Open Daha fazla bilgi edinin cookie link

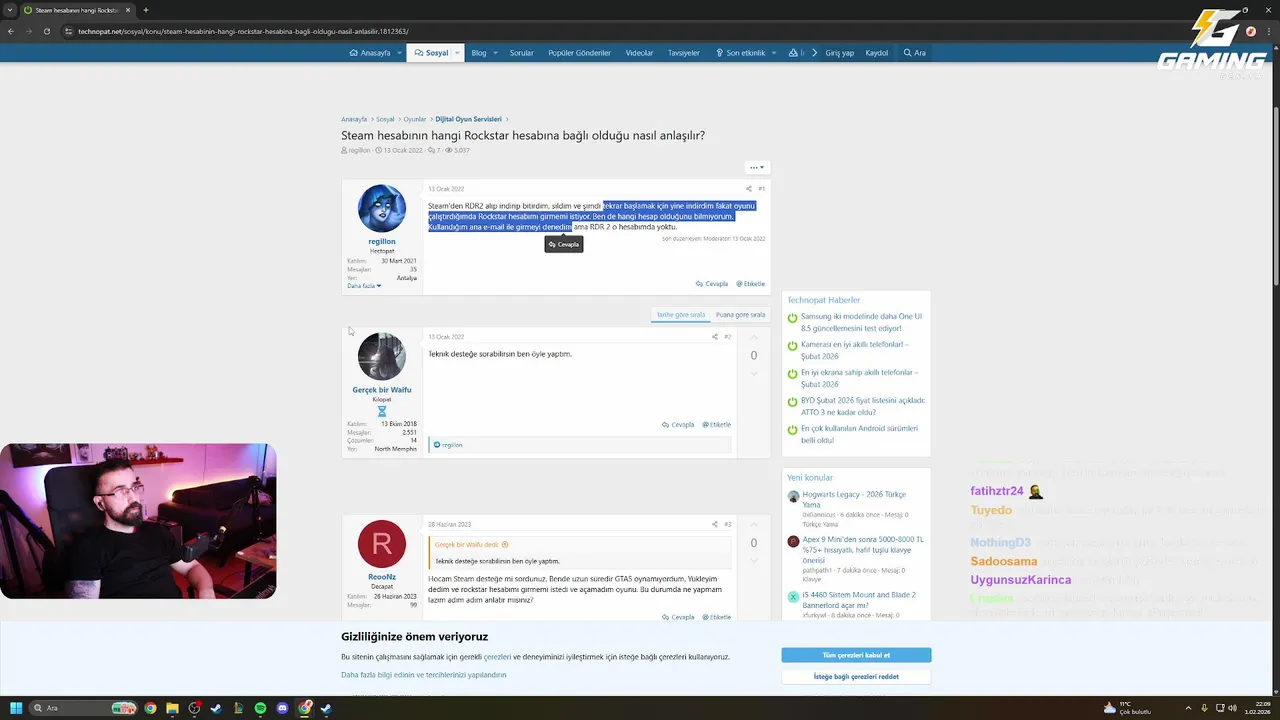click(x=424, y=675)
